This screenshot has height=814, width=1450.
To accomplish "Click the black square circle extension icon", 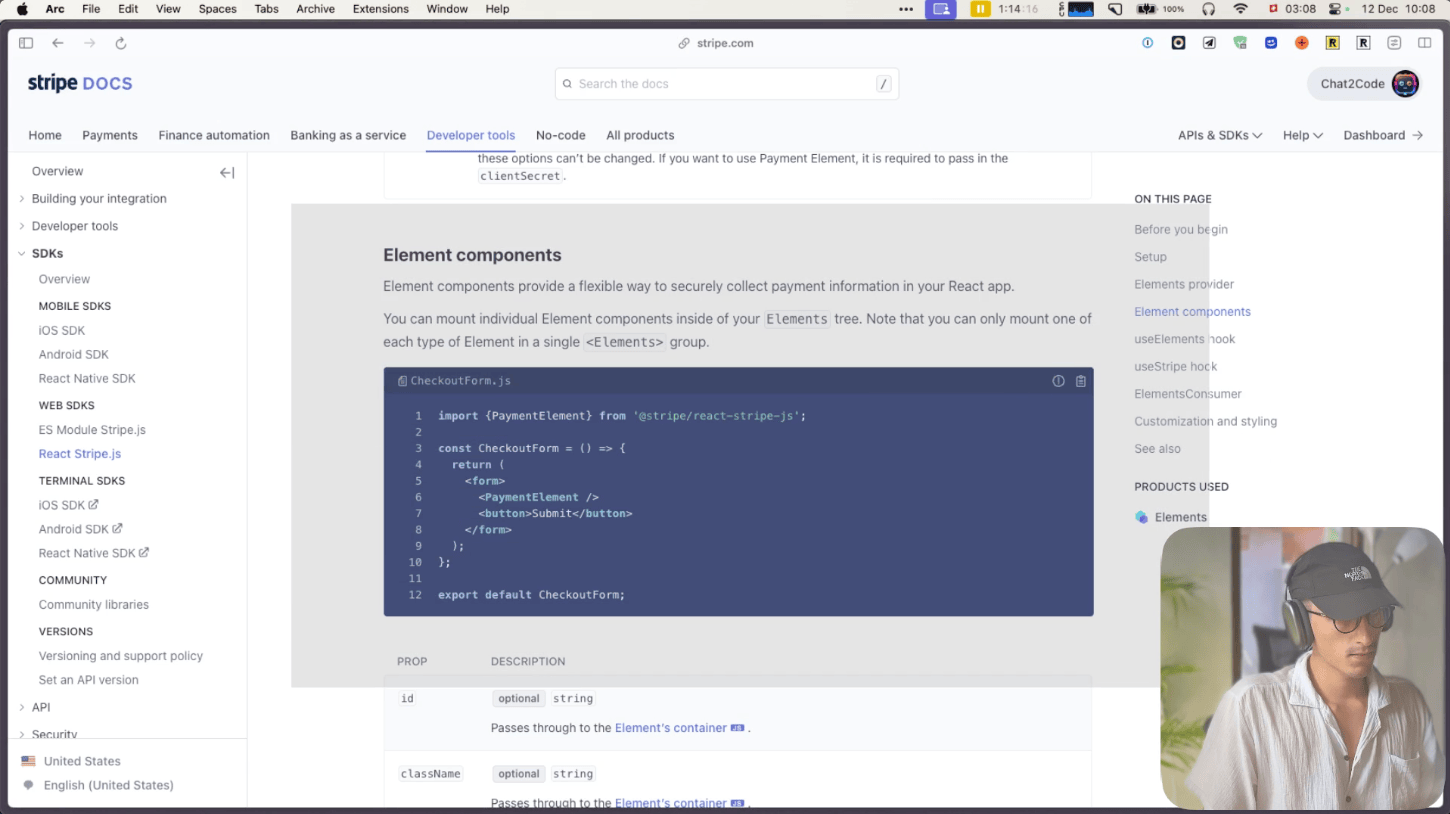I will [x=1179, y=43].
